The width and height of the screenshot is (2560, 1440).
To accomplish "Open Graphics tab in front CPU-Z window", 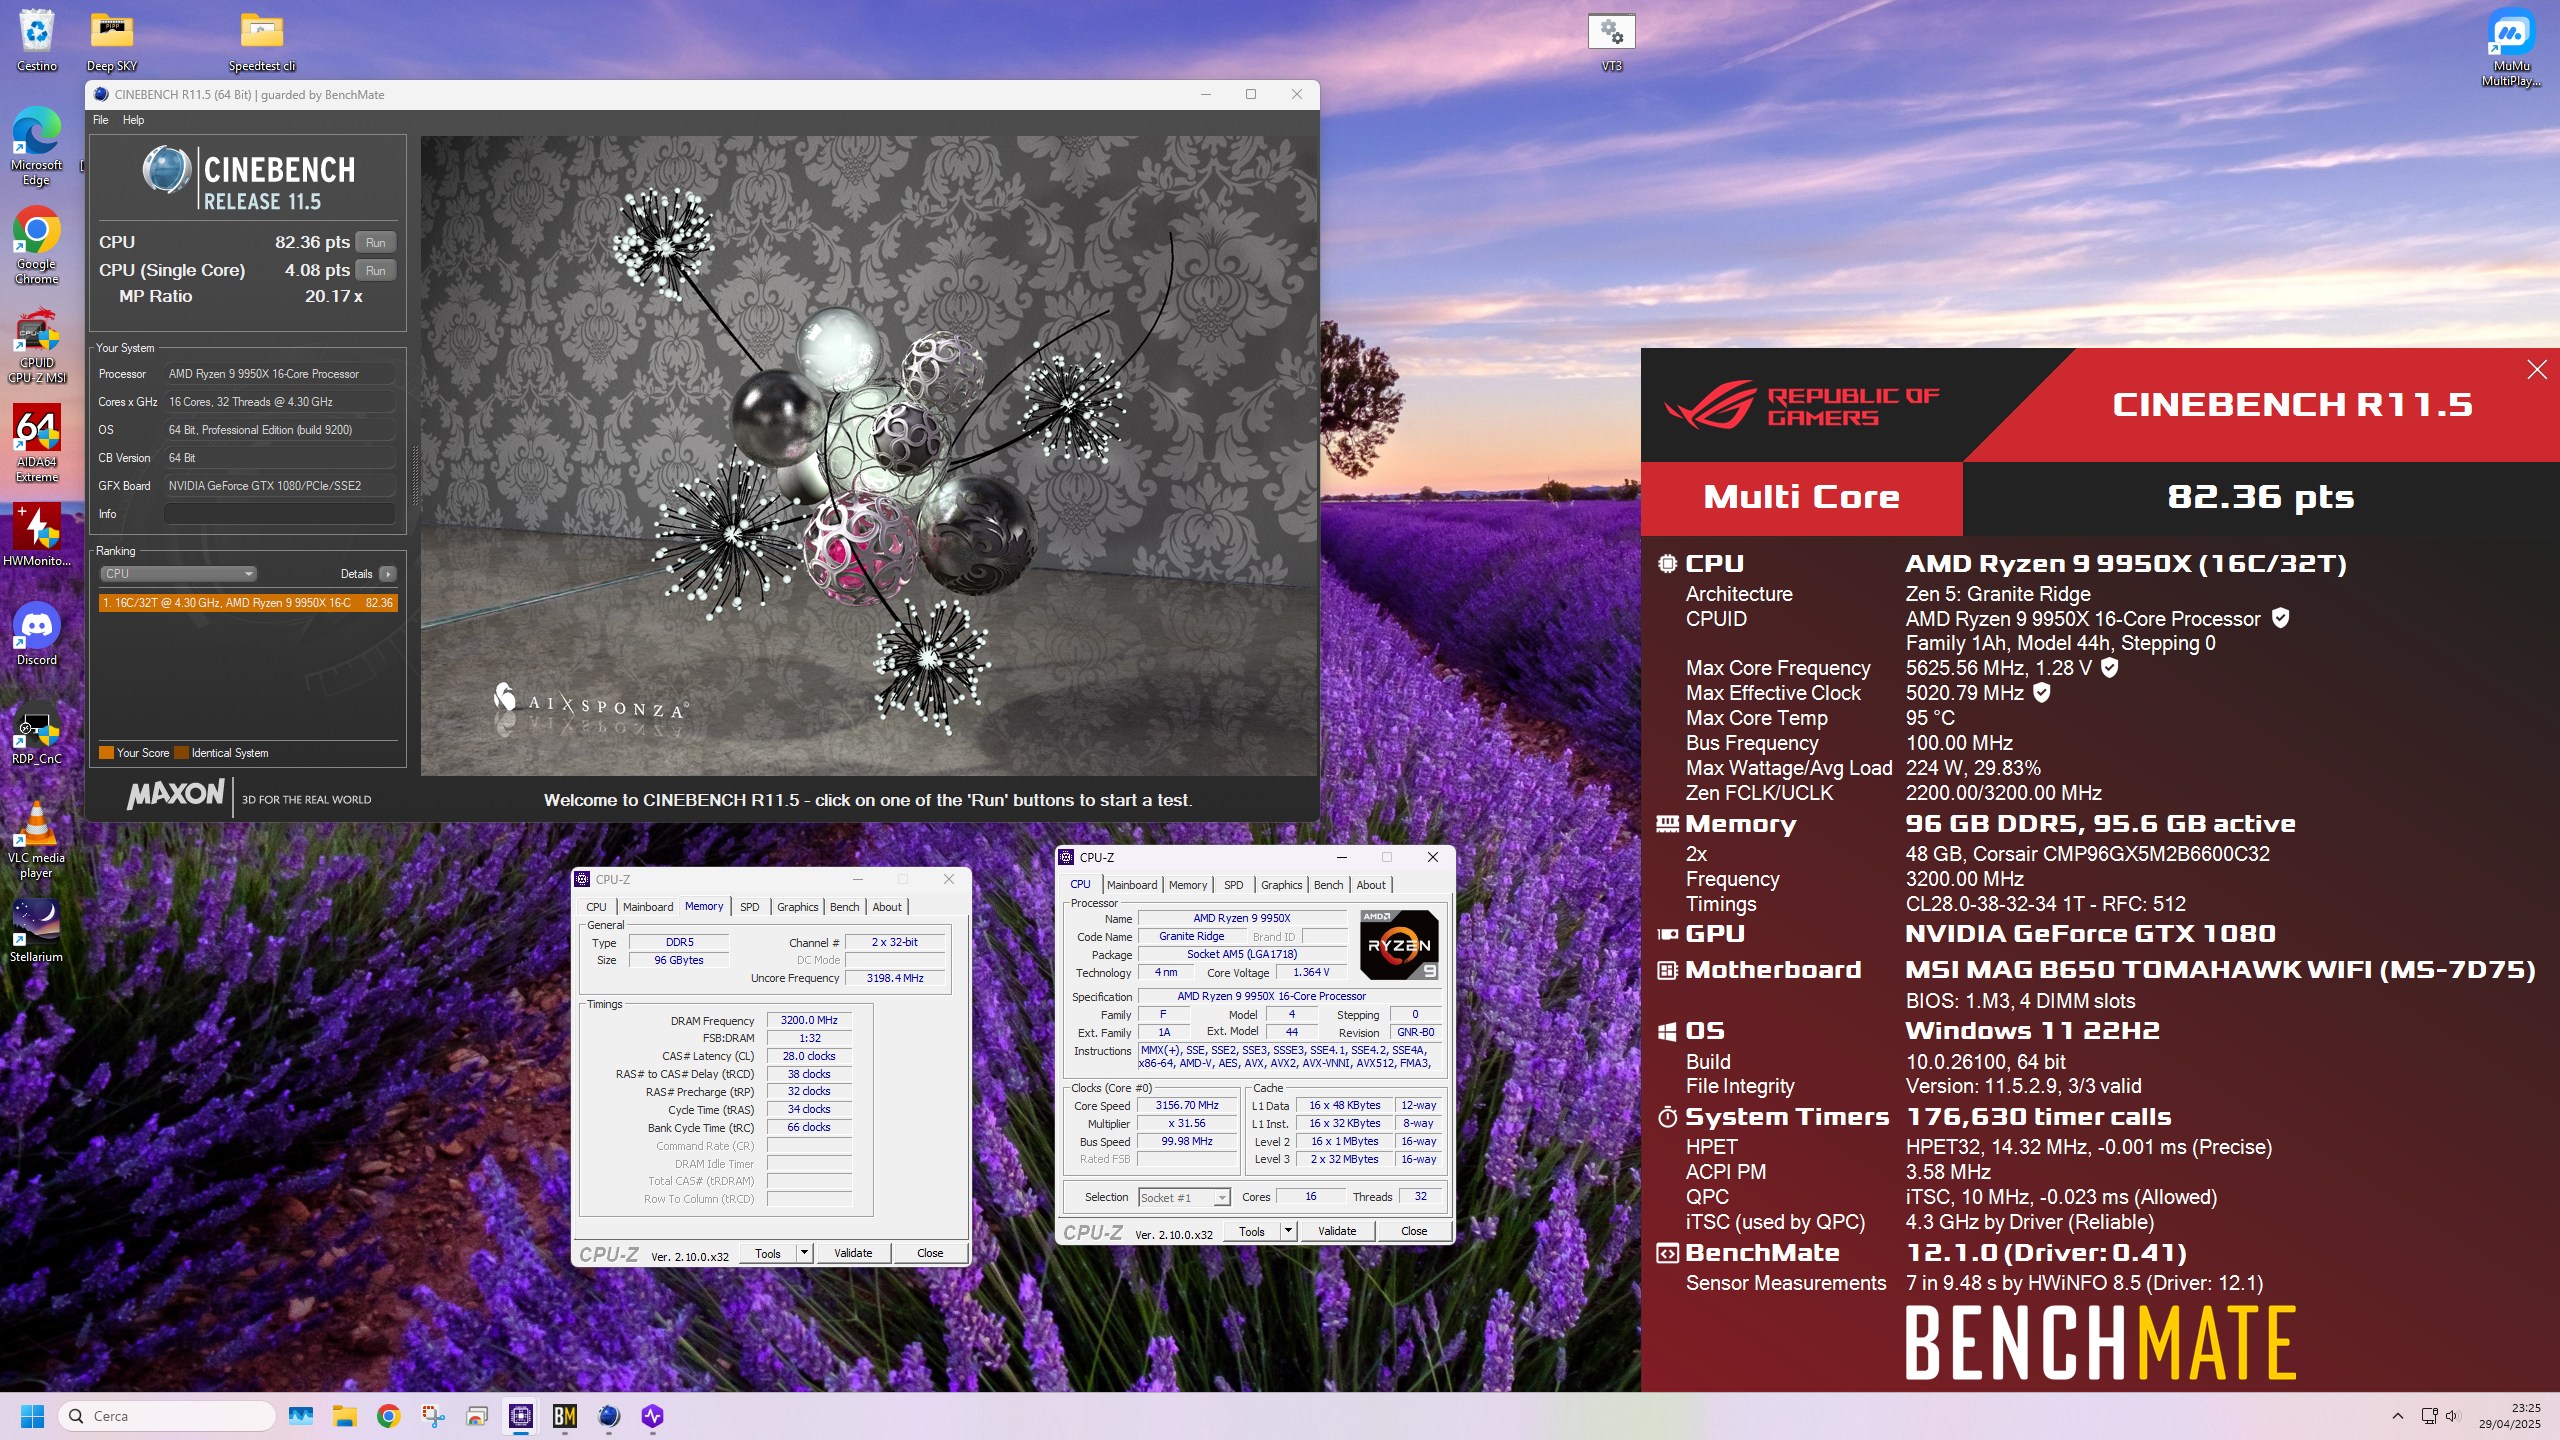I will click(x=1281, y=885).
